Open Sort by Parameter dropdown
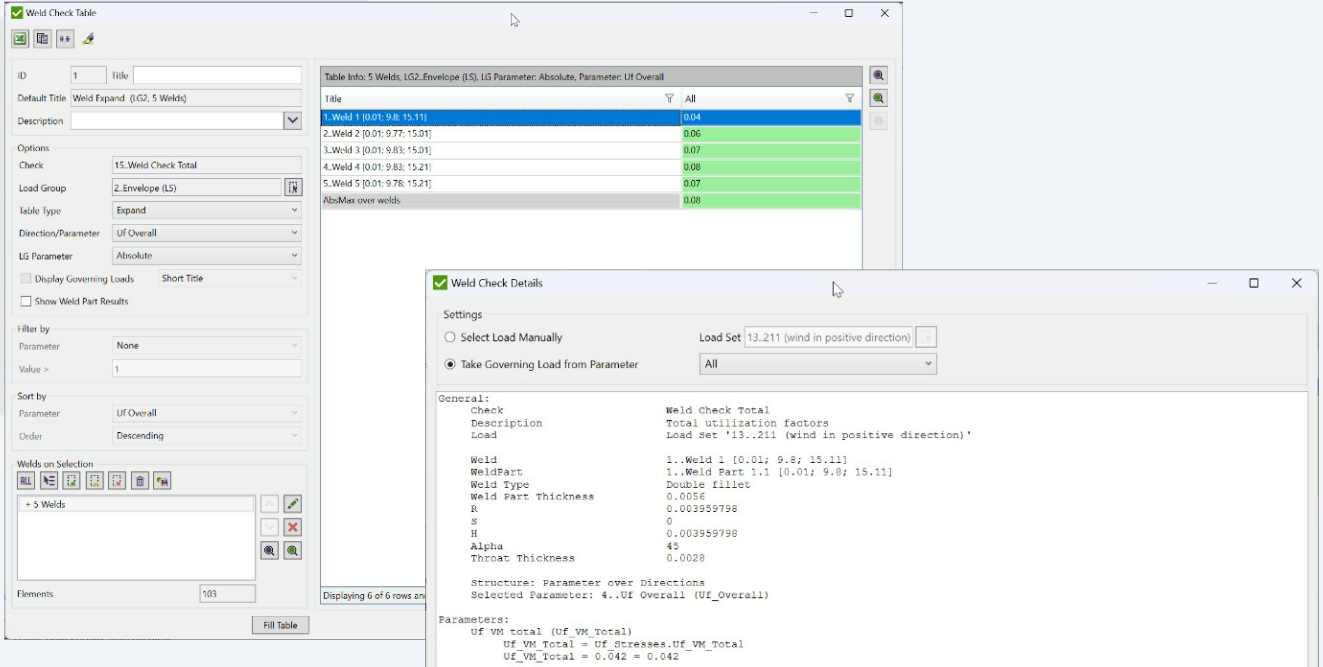 (207, 413)
